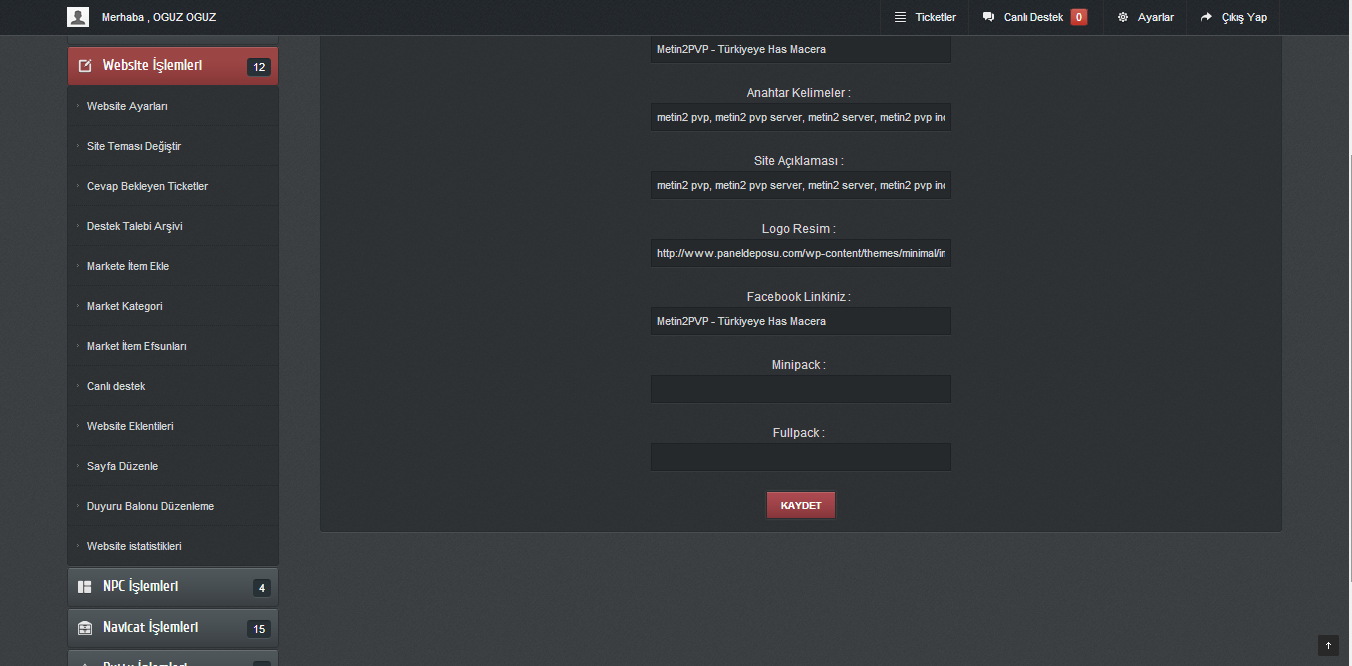This screenshot has height=666, width=1352.
Task: Click the site title field above Anahtar Kelimeler
Action: pos(801,49)
